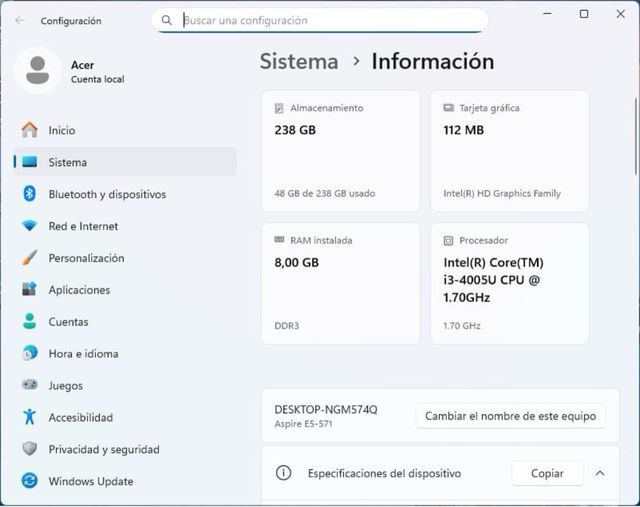Maximize the Configuración window
The width and height of the screenshot is (640, 507).
click(x=584, y=14)
